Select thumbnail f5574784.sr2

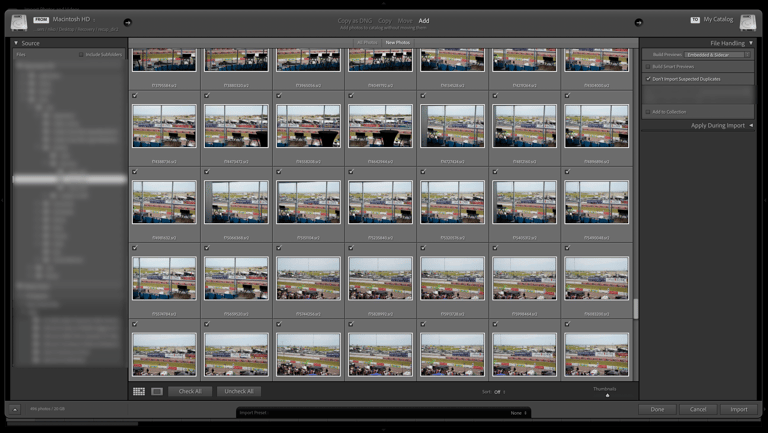point(164,278)
